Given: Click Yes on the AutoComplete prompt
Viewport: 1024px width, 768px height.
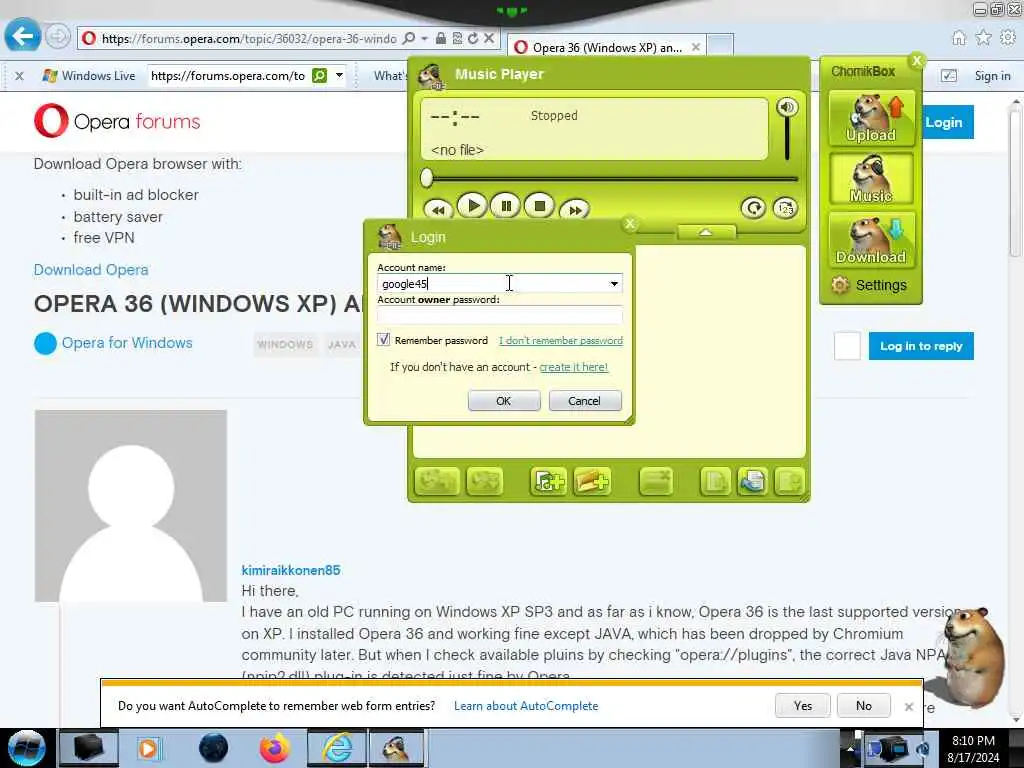Looking at the screenshot, I should click(x=803, y=705).
